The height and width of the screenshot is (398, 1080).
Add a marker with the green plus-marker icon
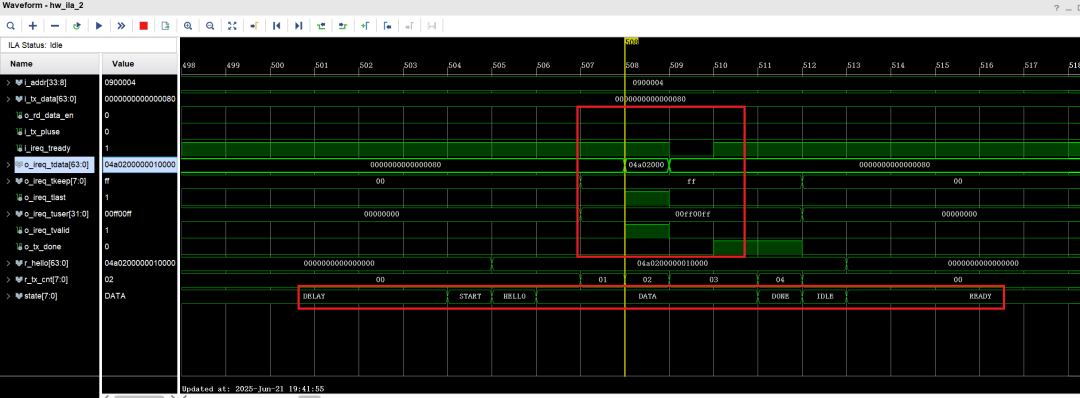365,25
